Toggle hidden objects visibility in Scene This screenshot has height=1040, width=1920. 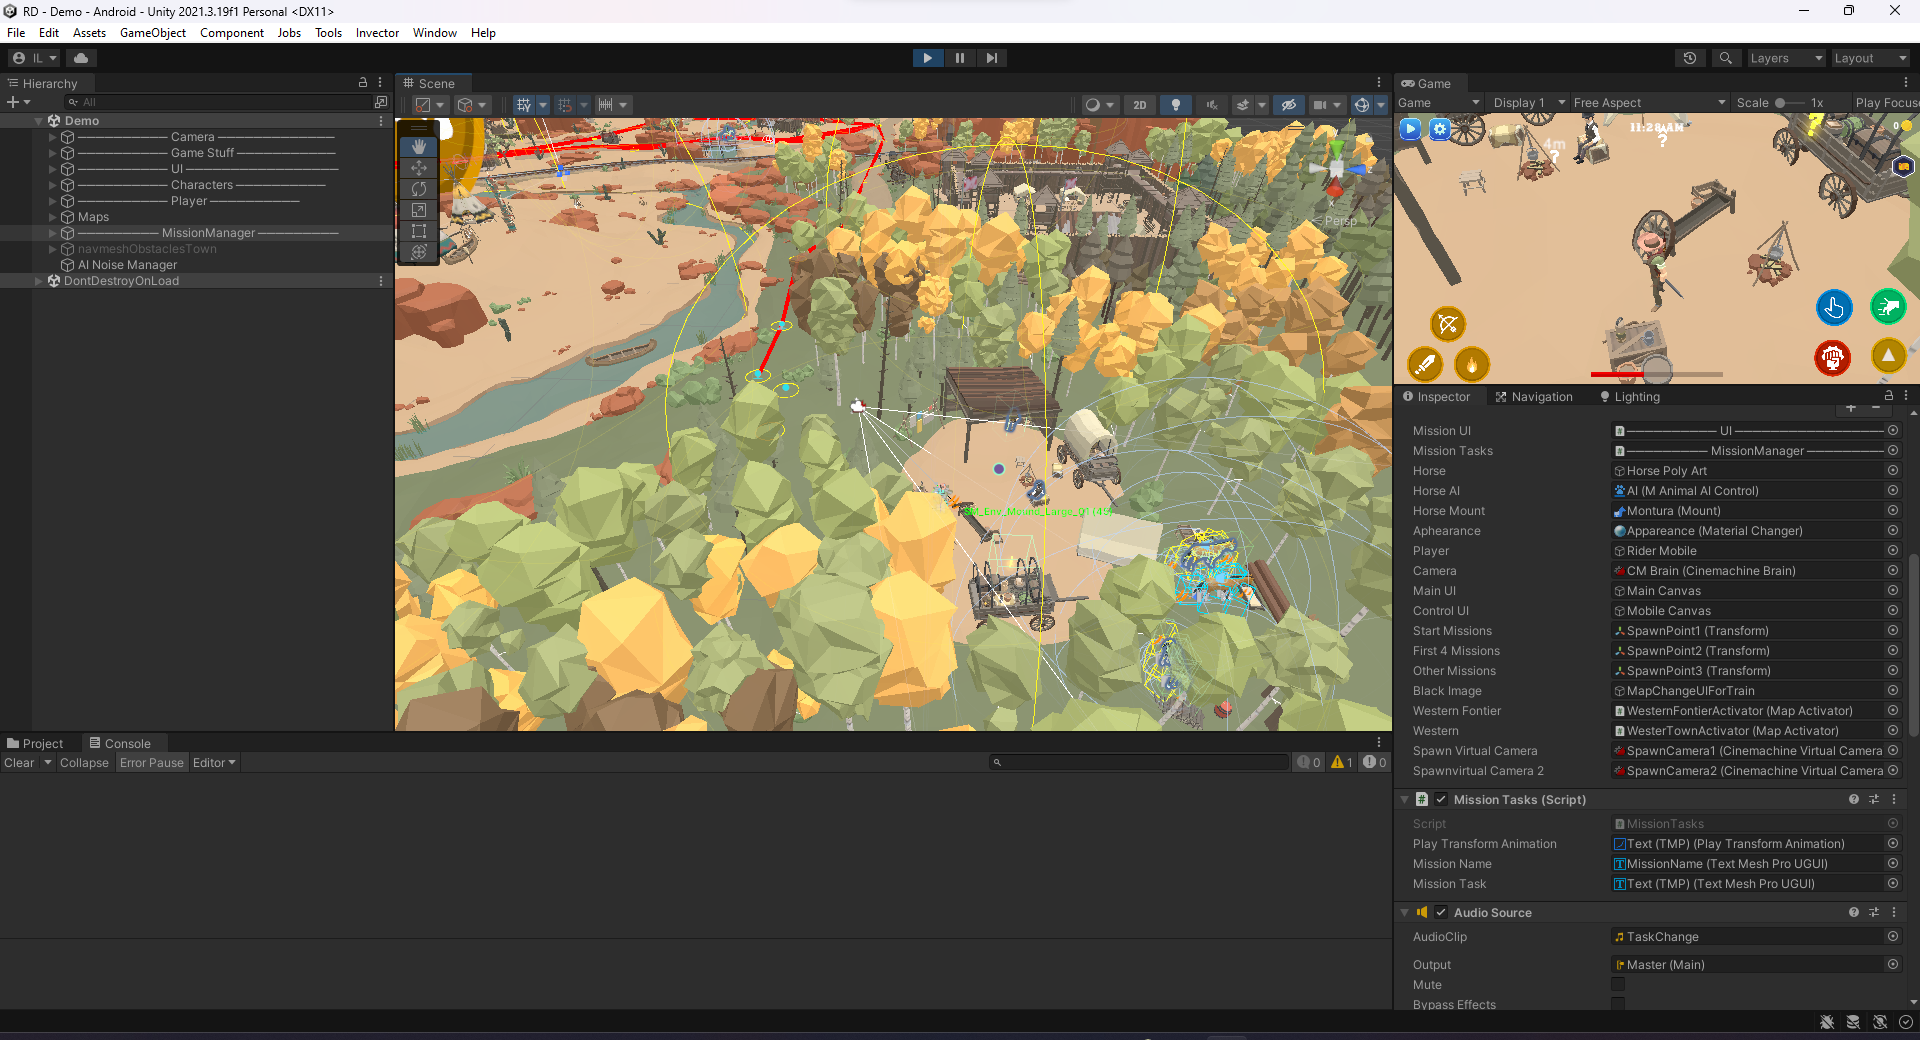1289,105
